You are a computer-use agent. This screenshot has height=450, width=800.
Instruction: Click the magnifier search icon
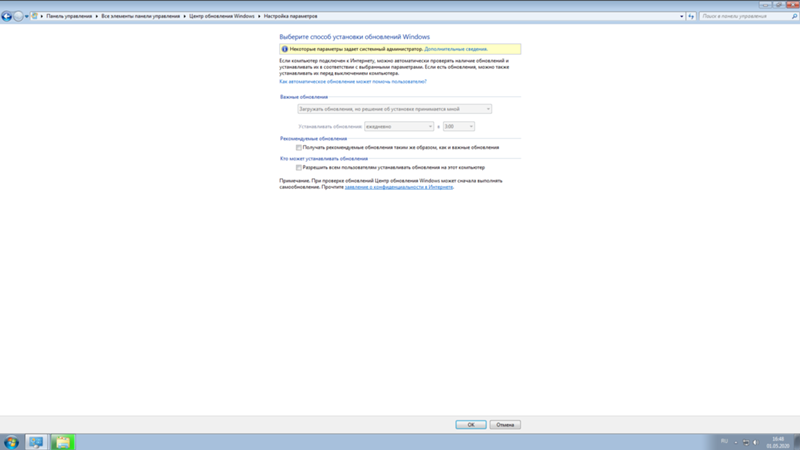(794, 16)
